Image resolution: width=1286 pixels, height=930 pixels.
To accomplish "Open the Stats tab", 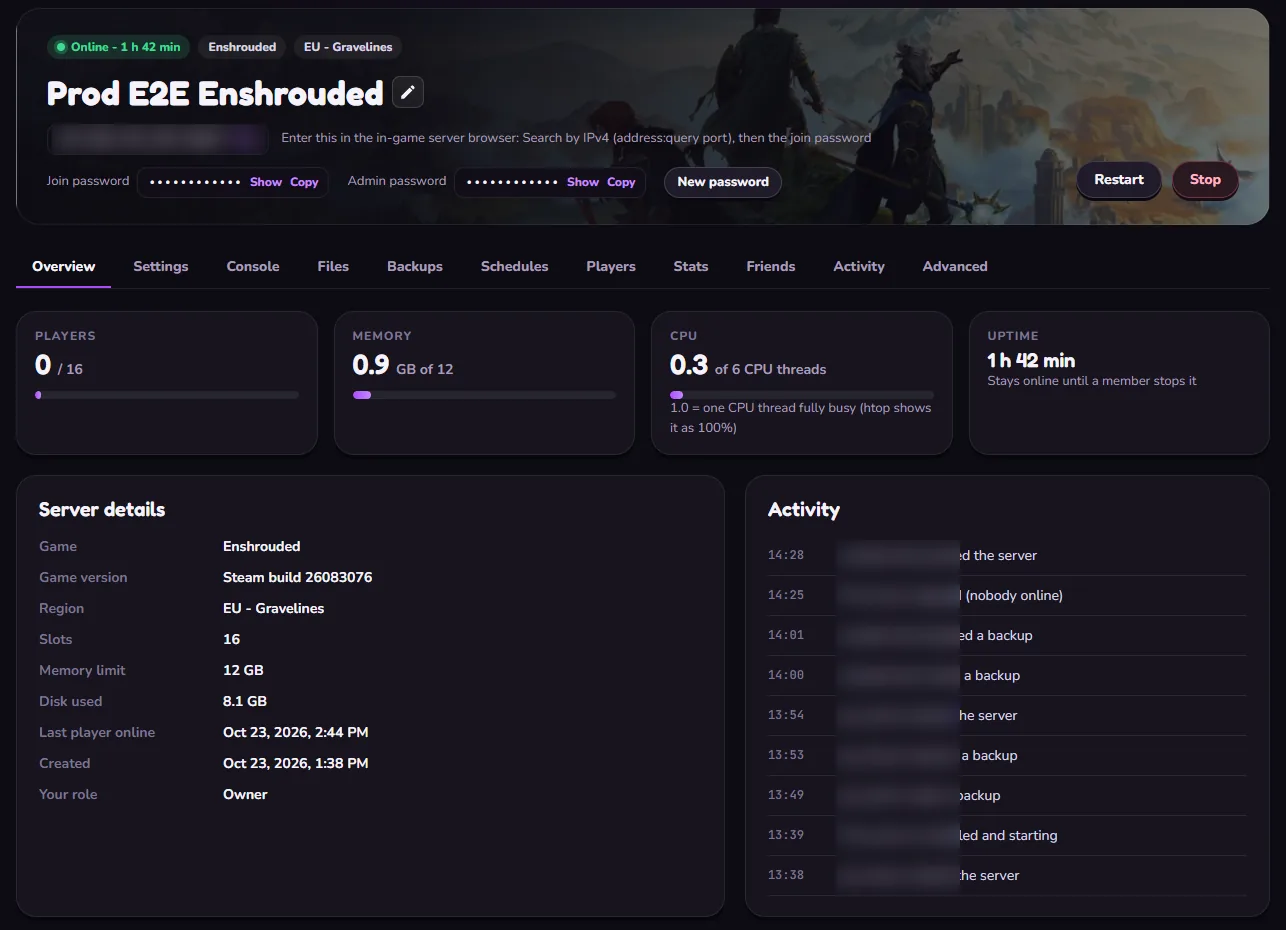I will pyautogui.click(x=691, y=266).
